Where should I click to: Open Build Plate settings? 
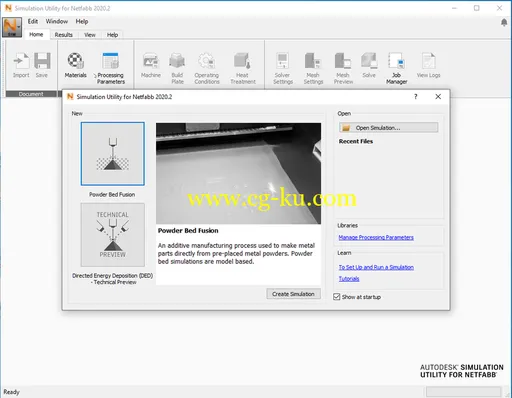pyautogui.click(x=177, y=68)
